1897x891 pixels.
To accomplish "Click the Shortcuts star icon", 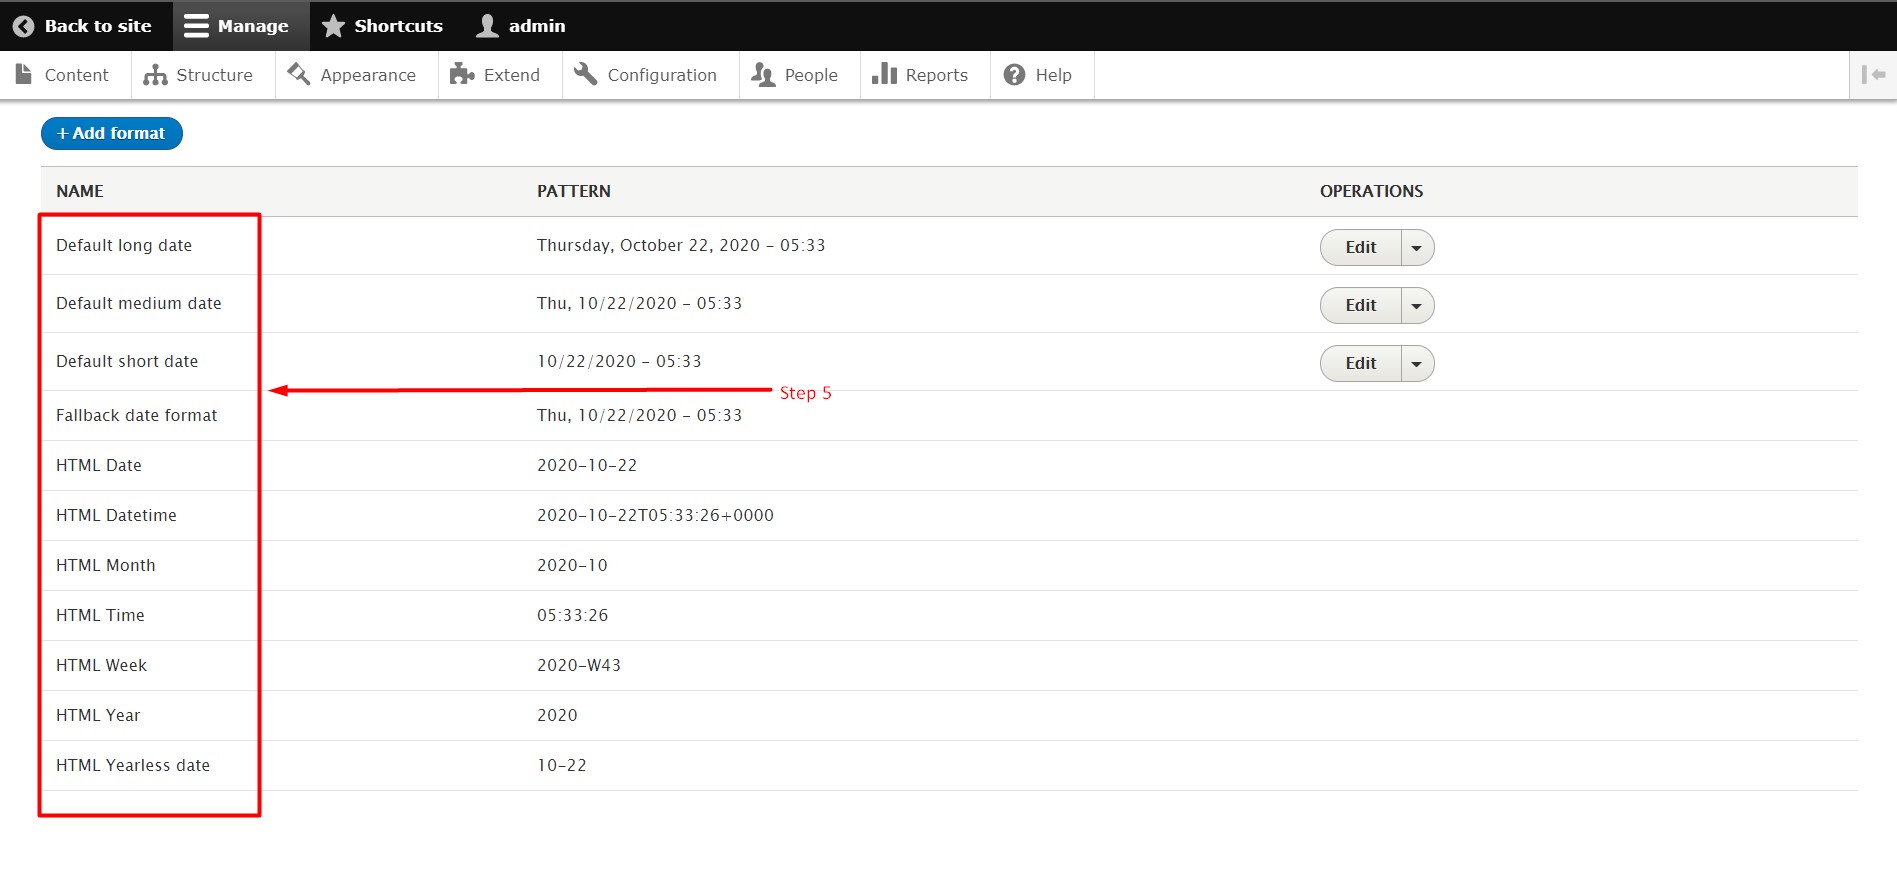I will (x=333, y=26).
